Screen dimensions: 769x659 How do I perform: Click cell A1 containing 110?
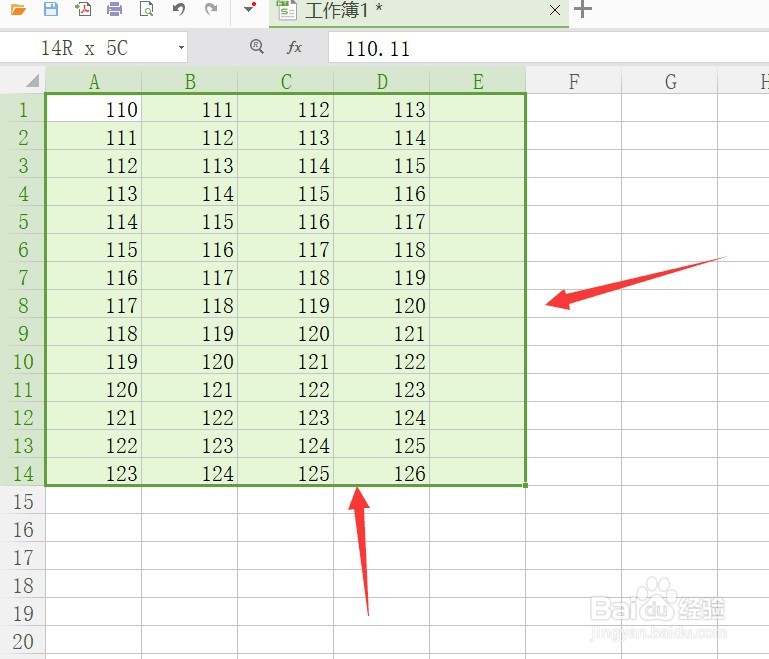(x=94, y=107)
